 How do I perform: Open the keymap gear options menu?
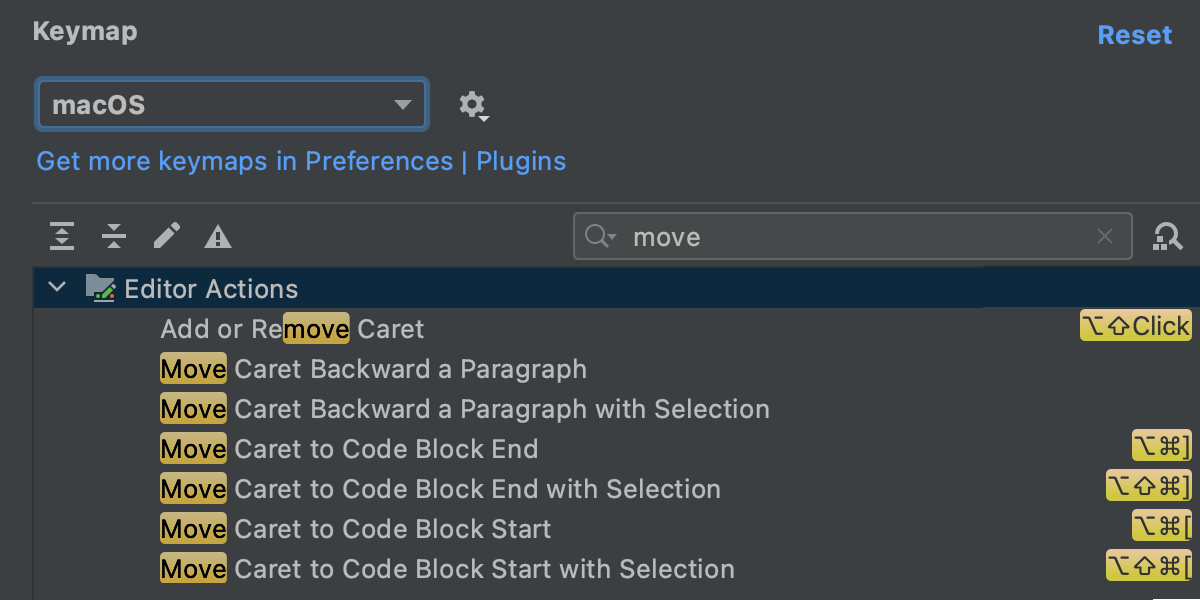coord(472,105)
